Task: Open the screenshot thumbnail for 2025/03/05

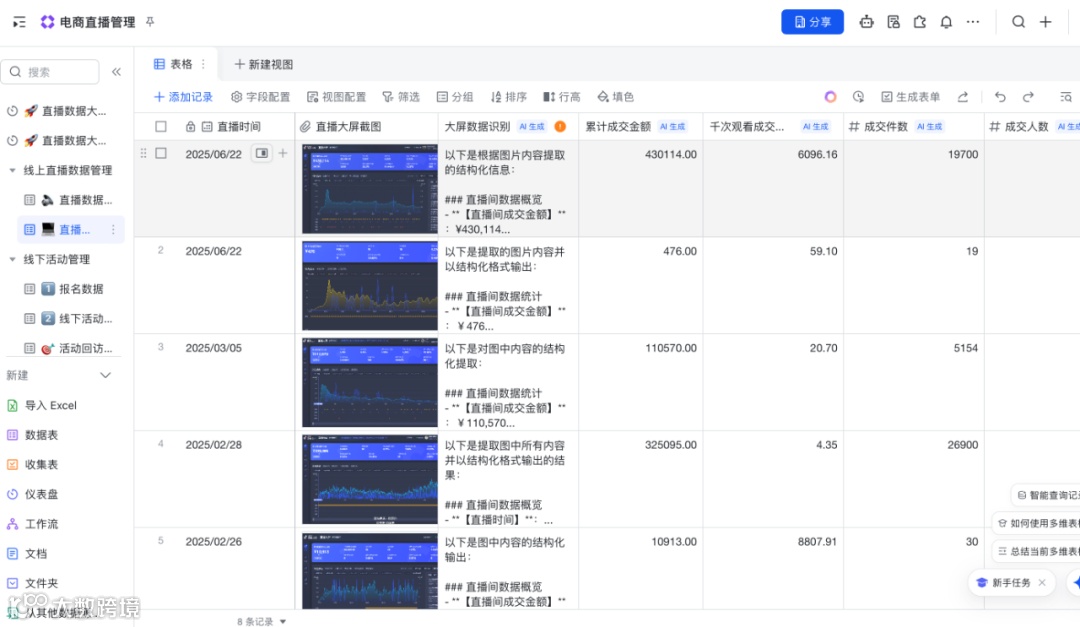Action: tap(370, 382)
